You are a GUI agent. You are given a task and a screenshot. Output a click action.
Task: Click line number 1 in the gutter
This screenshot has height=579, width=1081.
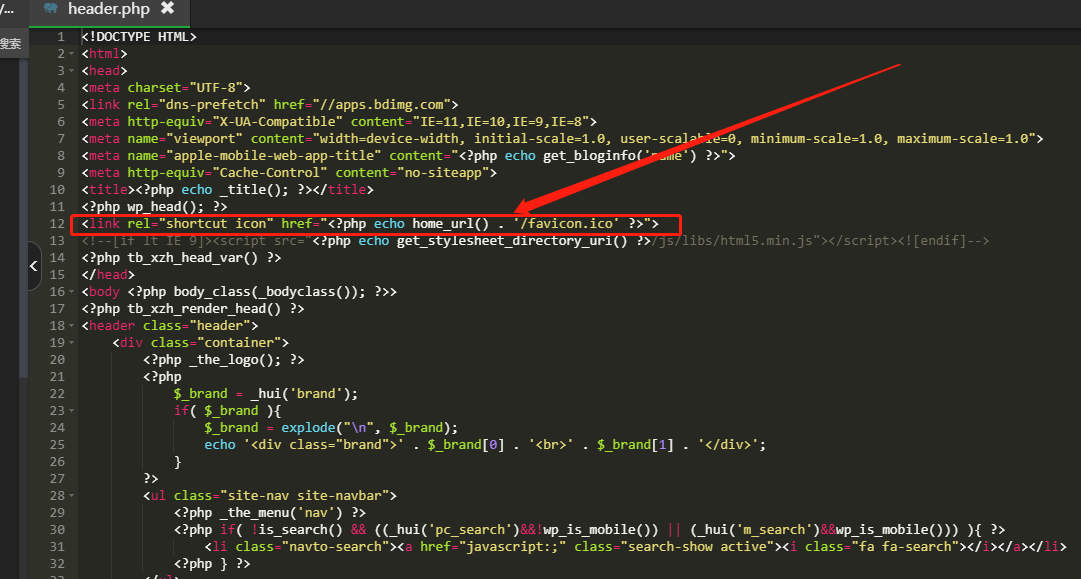[61, 37]
